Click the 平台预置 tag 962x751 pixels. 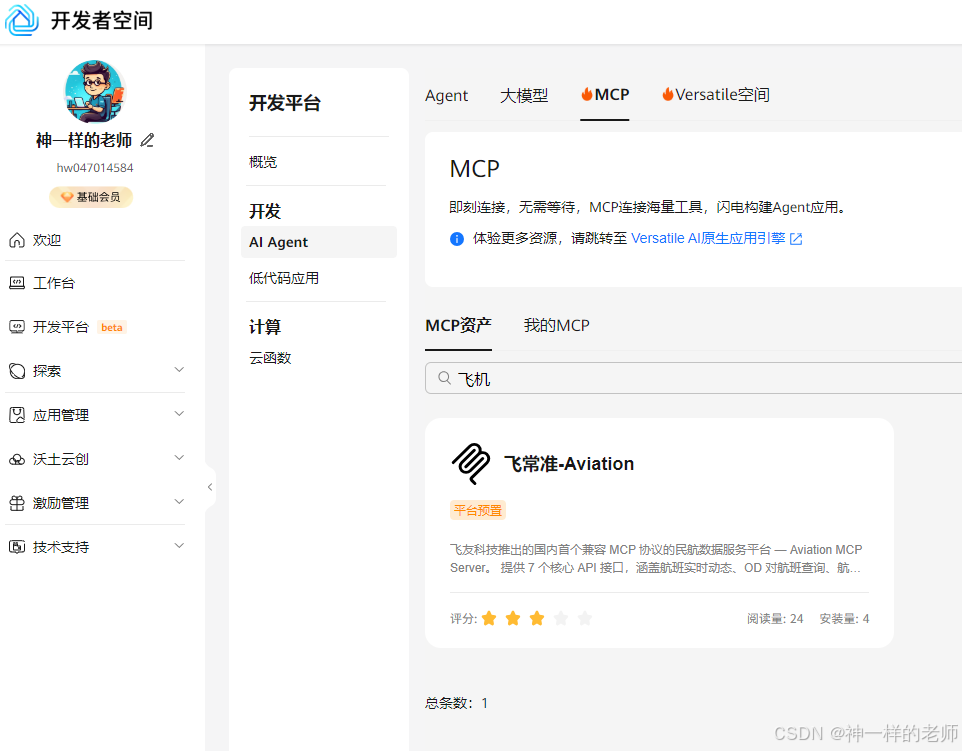point(478,510)
